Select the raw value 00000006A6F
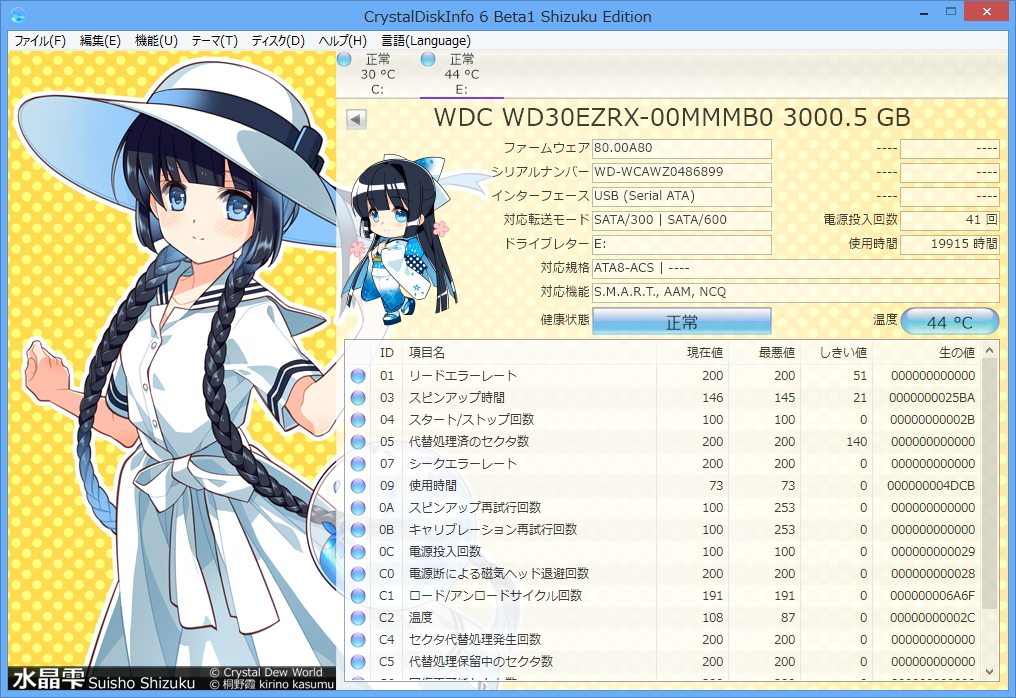The image size is (1016, 698). tap(932, 596)
